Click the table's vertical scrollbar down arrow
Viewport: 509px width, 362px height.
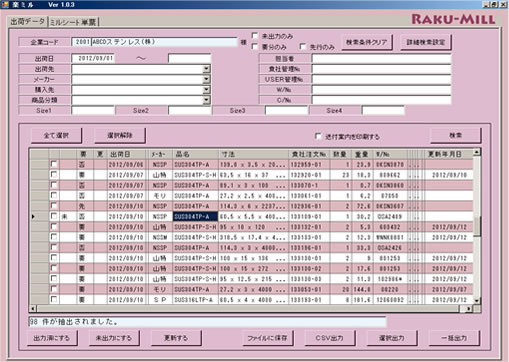point(477,301)
